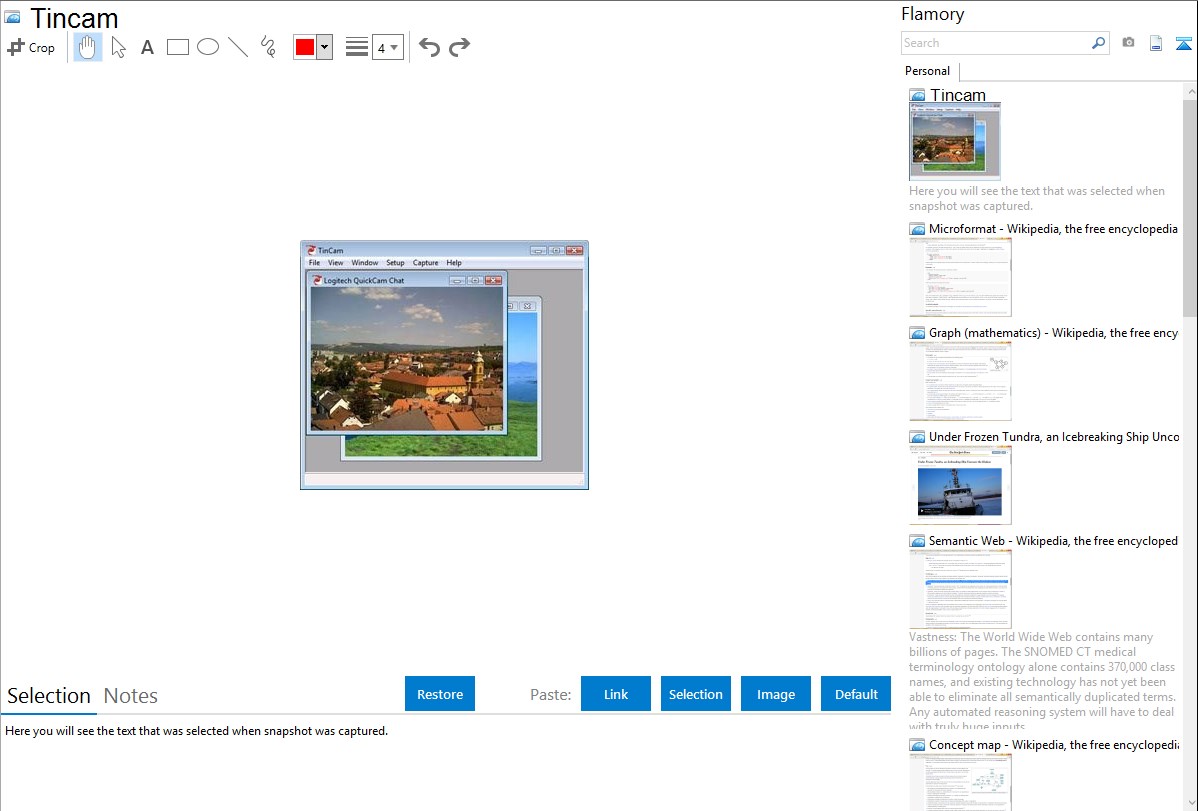Open the line width dropdown showing 4

point(388,47)
